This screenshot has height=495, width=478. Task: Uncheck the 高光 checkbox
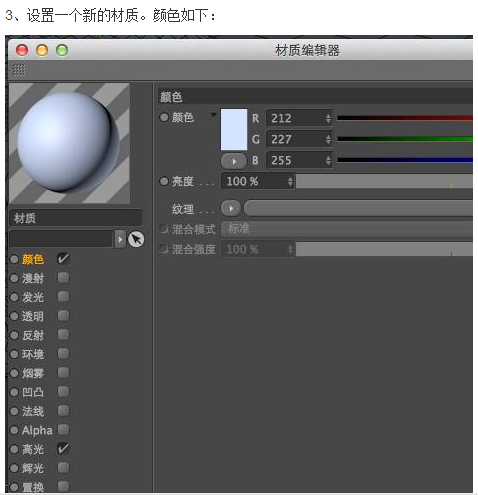[63, 449]
